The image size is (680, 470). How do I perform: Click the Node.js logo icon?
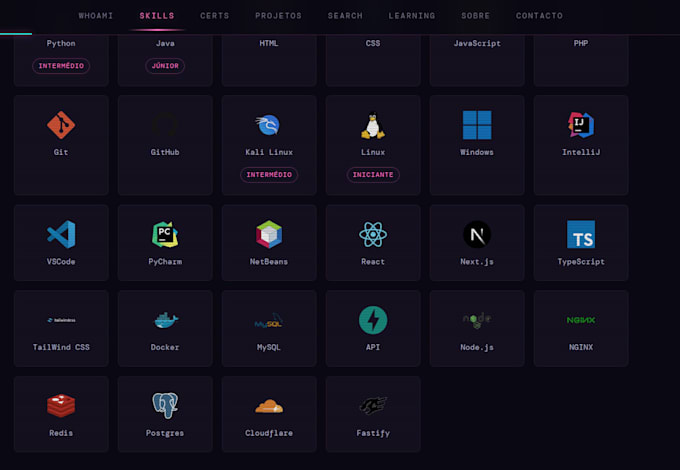pos(477,320)
